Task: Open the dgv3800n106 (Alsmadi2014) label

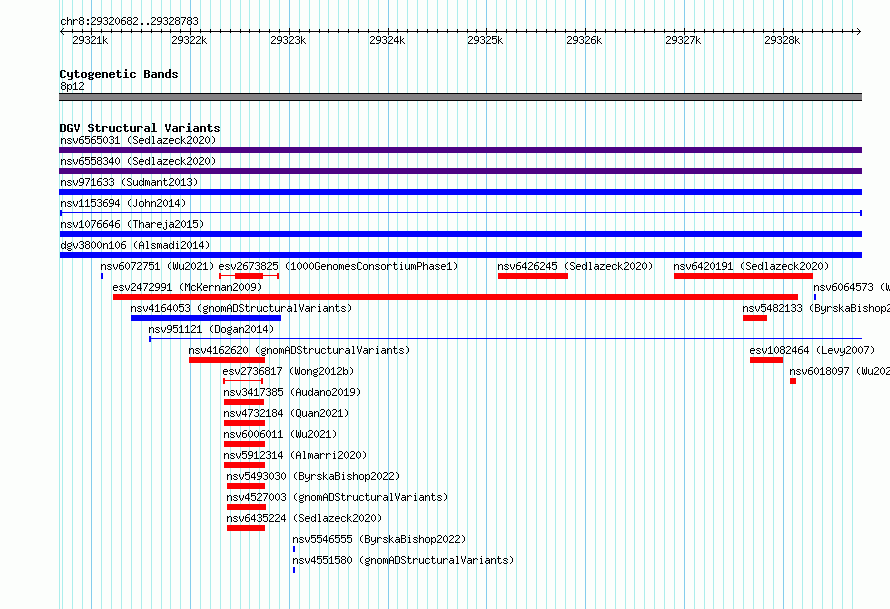Action: [135, 245]
